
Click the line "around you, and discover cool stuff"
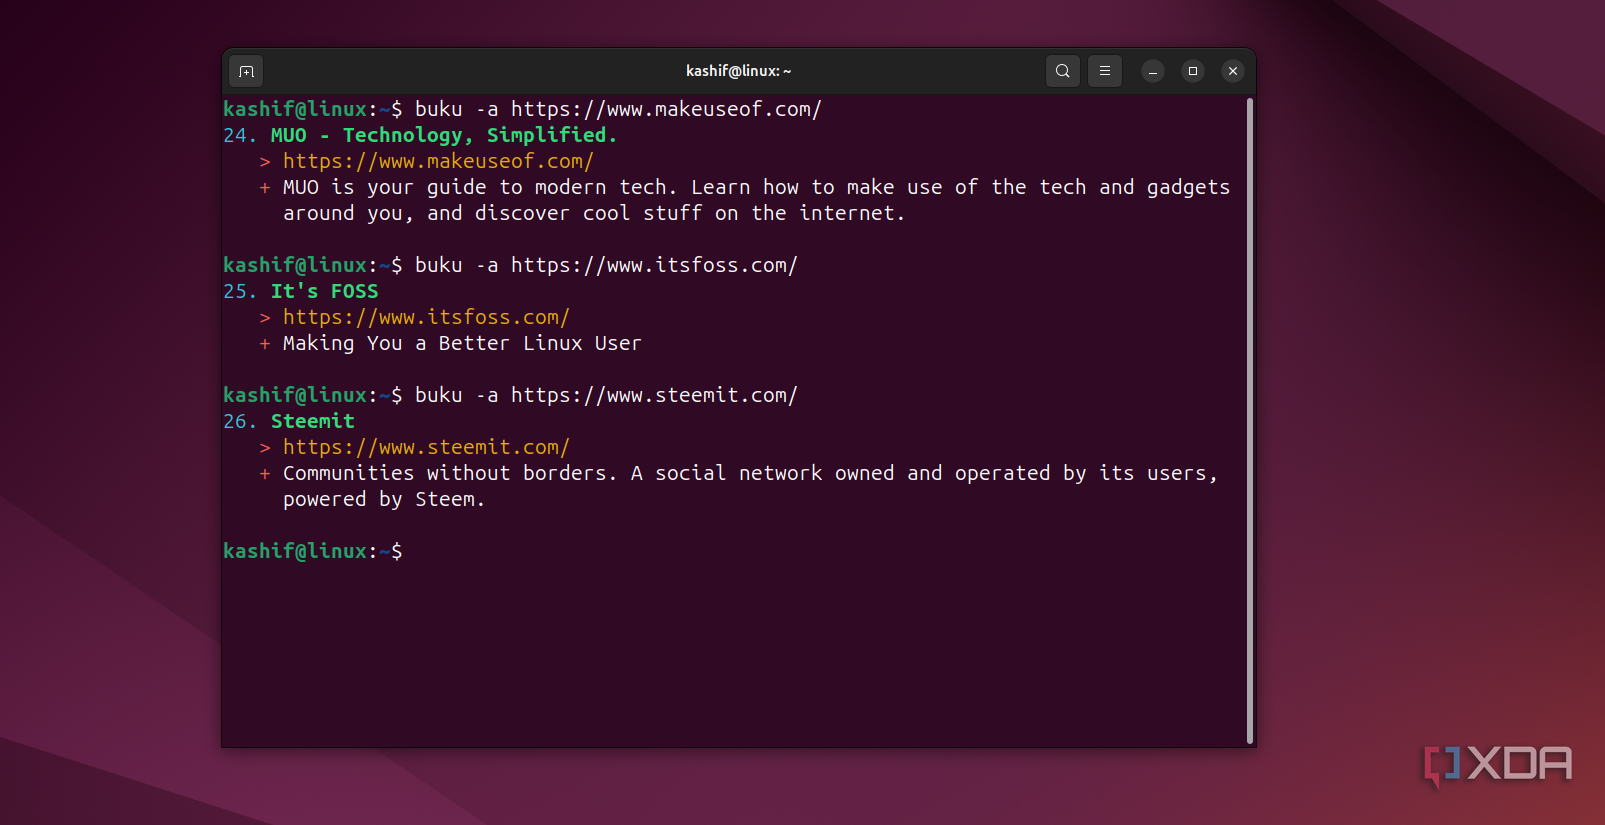493,213
